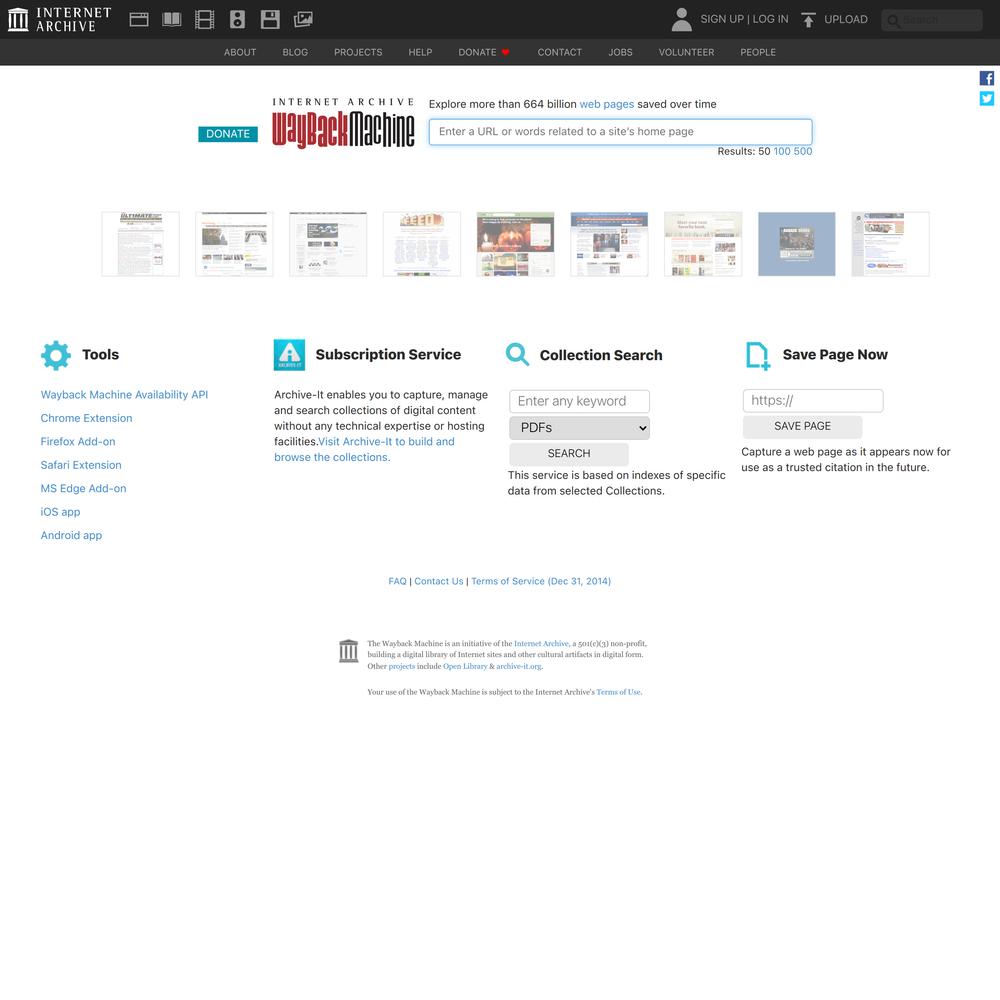Click the SAVE PAGE button
Screen dimensions: 1000x1000
[x=802, y=426]
